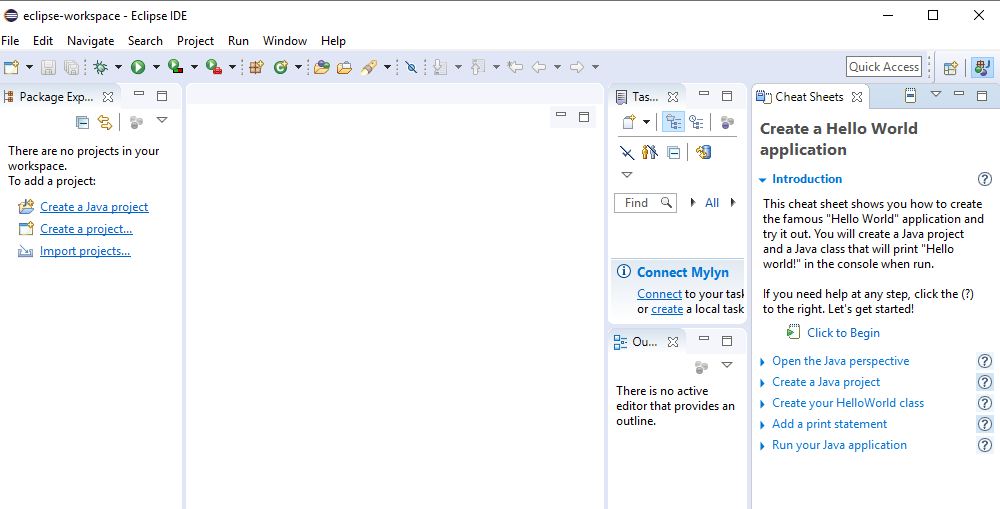The image size is (1000, 509).
Task: Click New Task icon in Task List
Action: click(628, 122)
